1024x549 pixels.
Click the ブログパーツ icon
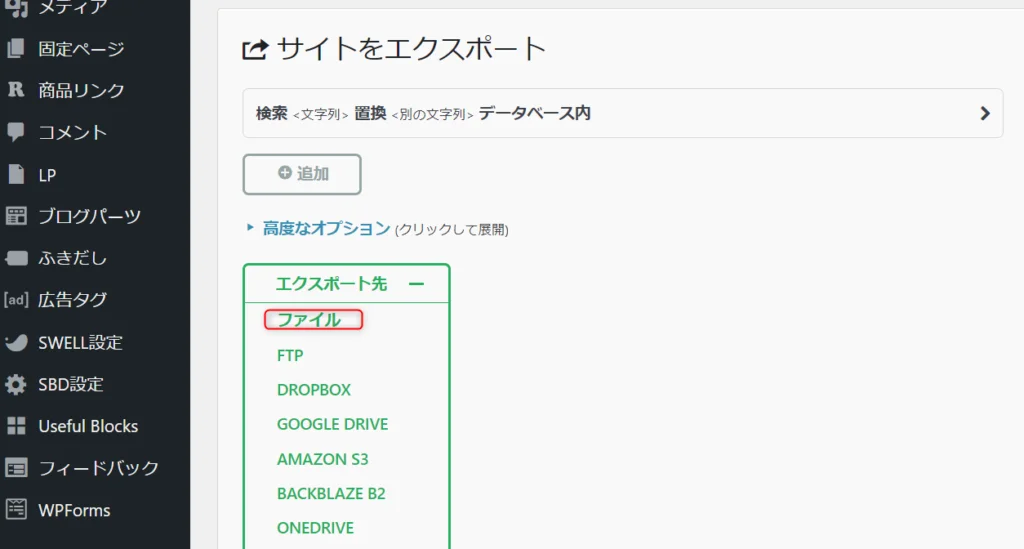(x=16, y=216)
